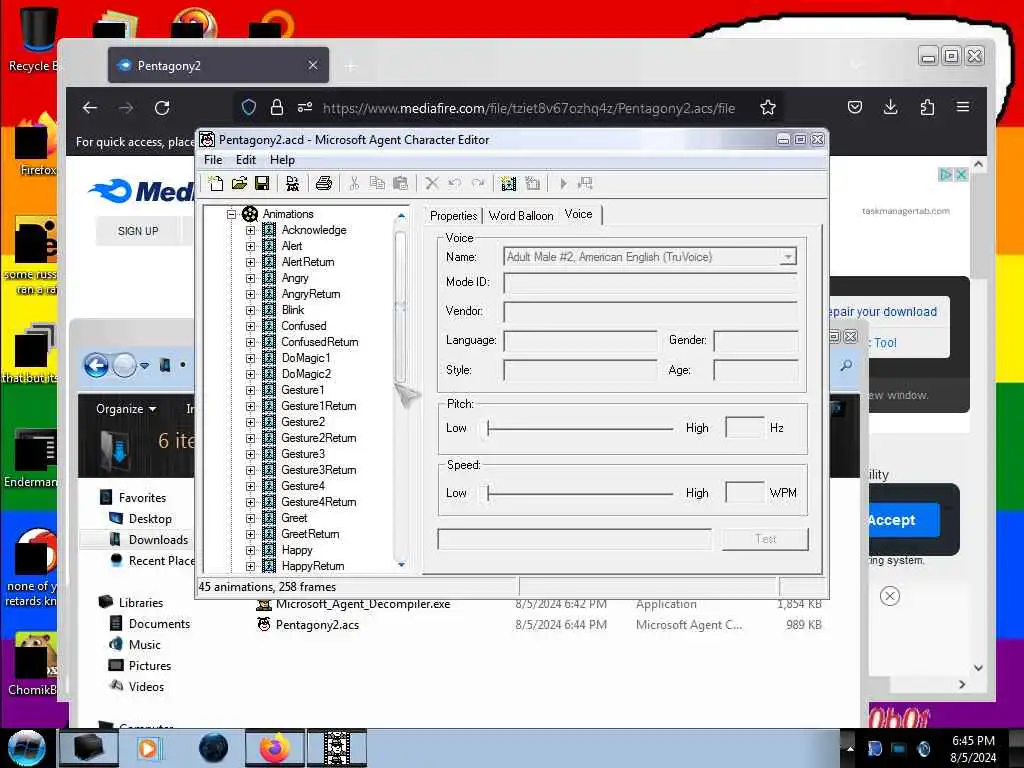1024x768 pixels.
Task: Open Firefox downloads arrow icon
Action: [890, 108]
